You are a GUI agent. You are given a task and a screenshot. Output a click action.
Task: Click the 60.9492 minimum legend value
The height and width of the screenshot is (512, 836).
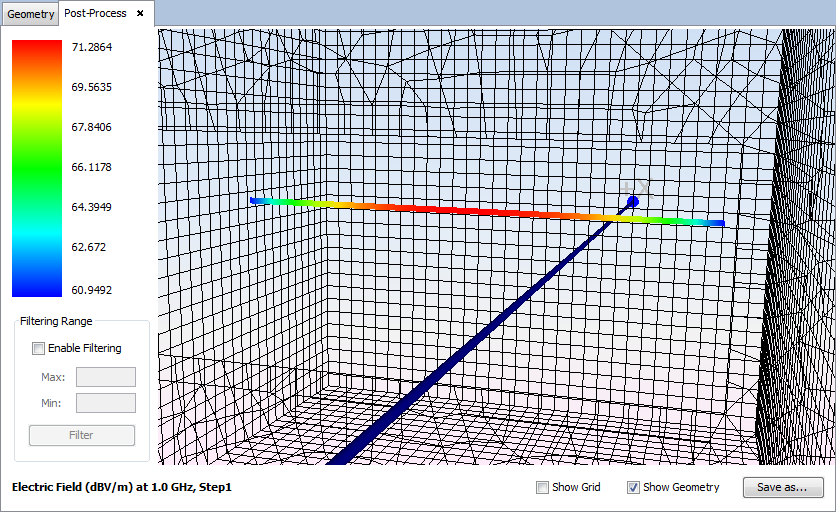click(x=91, y=290)
